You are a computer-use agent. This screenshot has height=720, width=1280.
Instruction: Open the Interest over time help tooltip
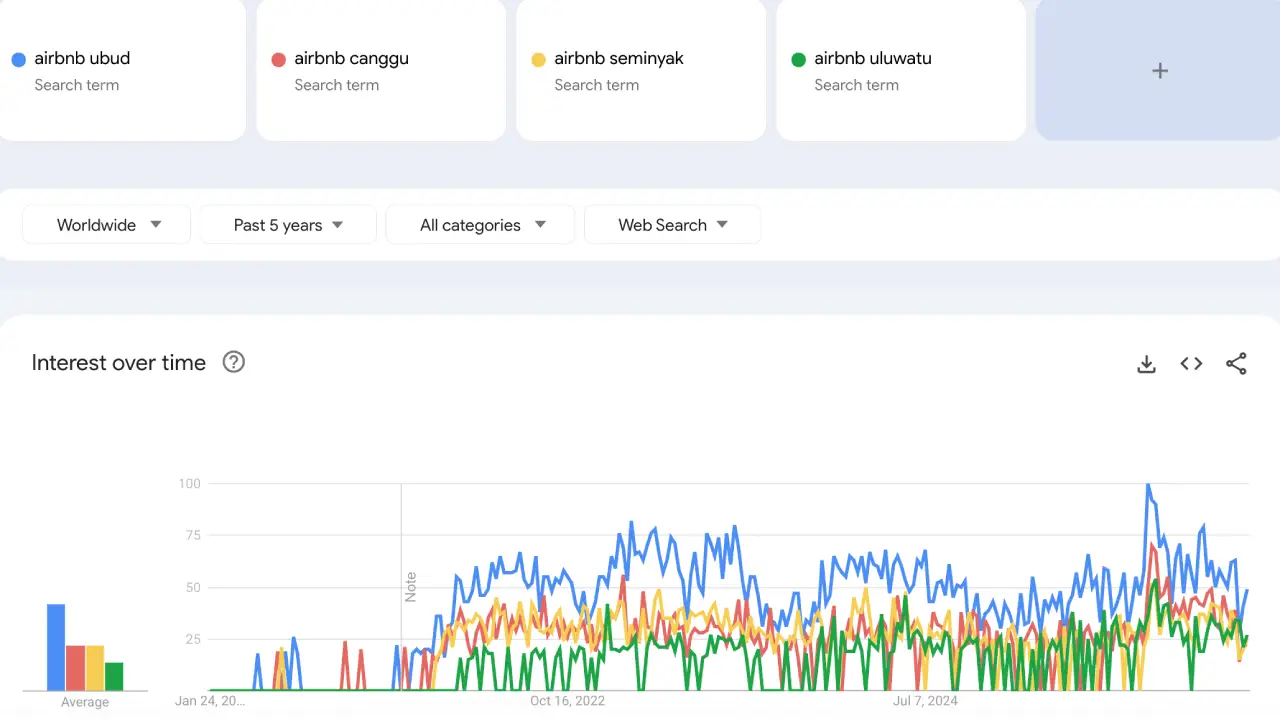[x=233, y=362]
